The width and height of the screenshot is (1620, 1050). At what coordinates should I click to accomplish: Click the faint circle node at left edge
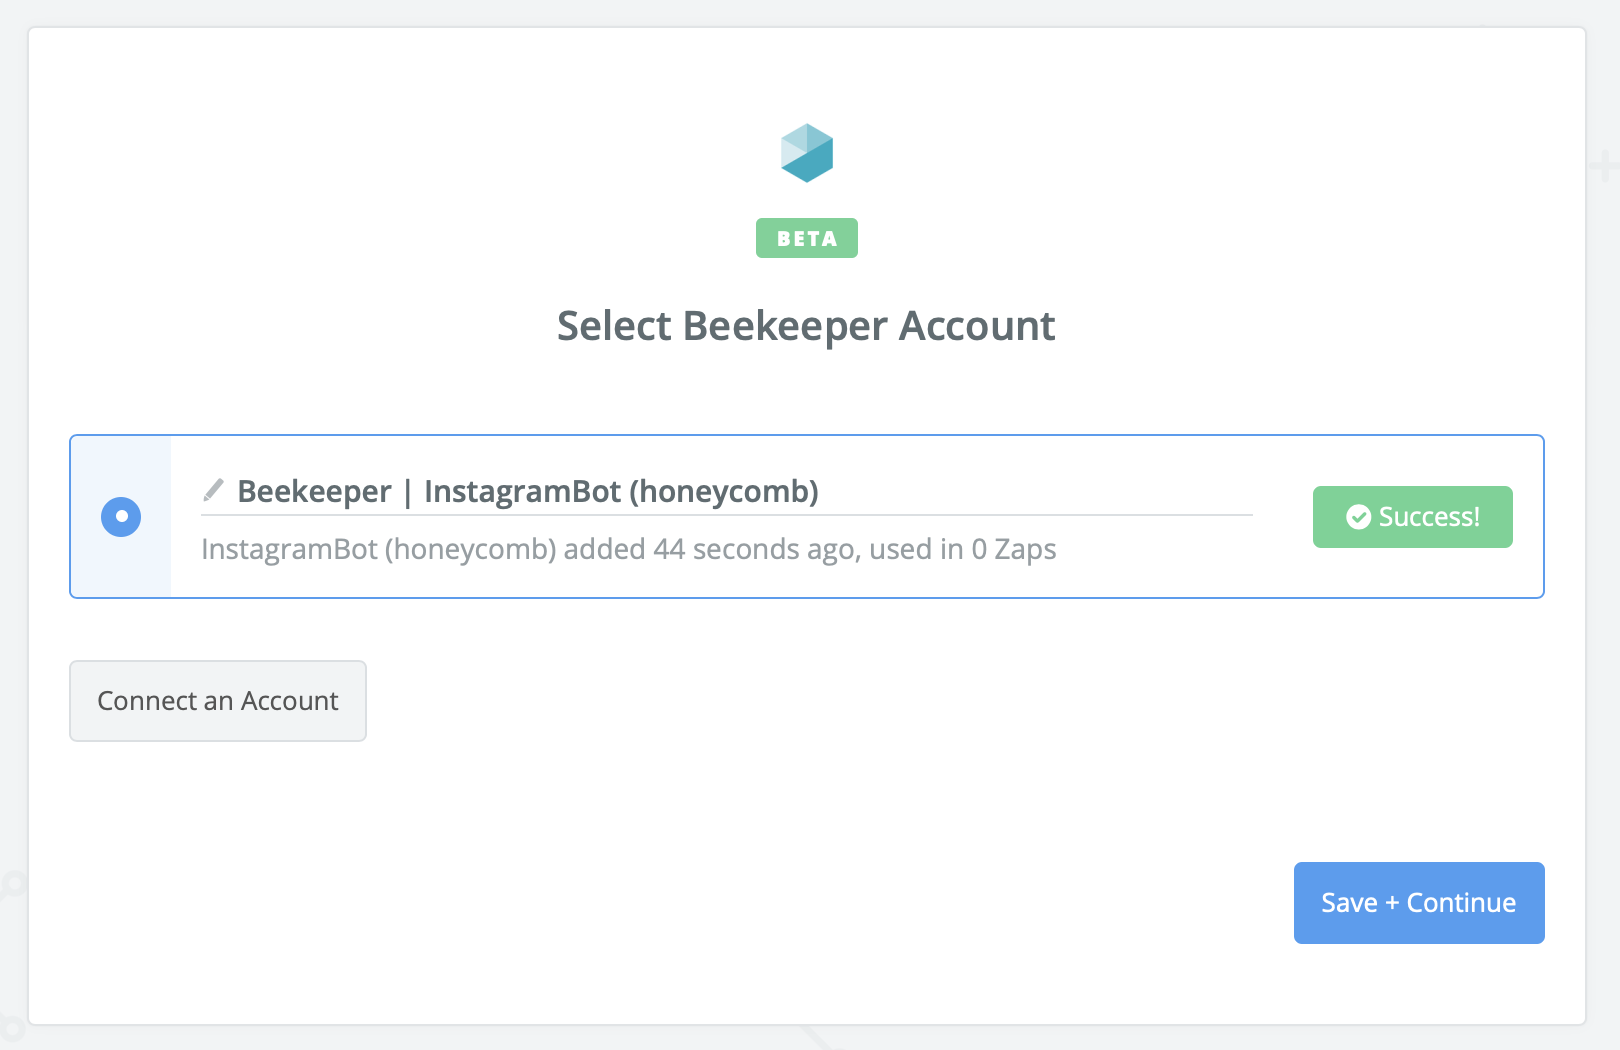(12, 884)
